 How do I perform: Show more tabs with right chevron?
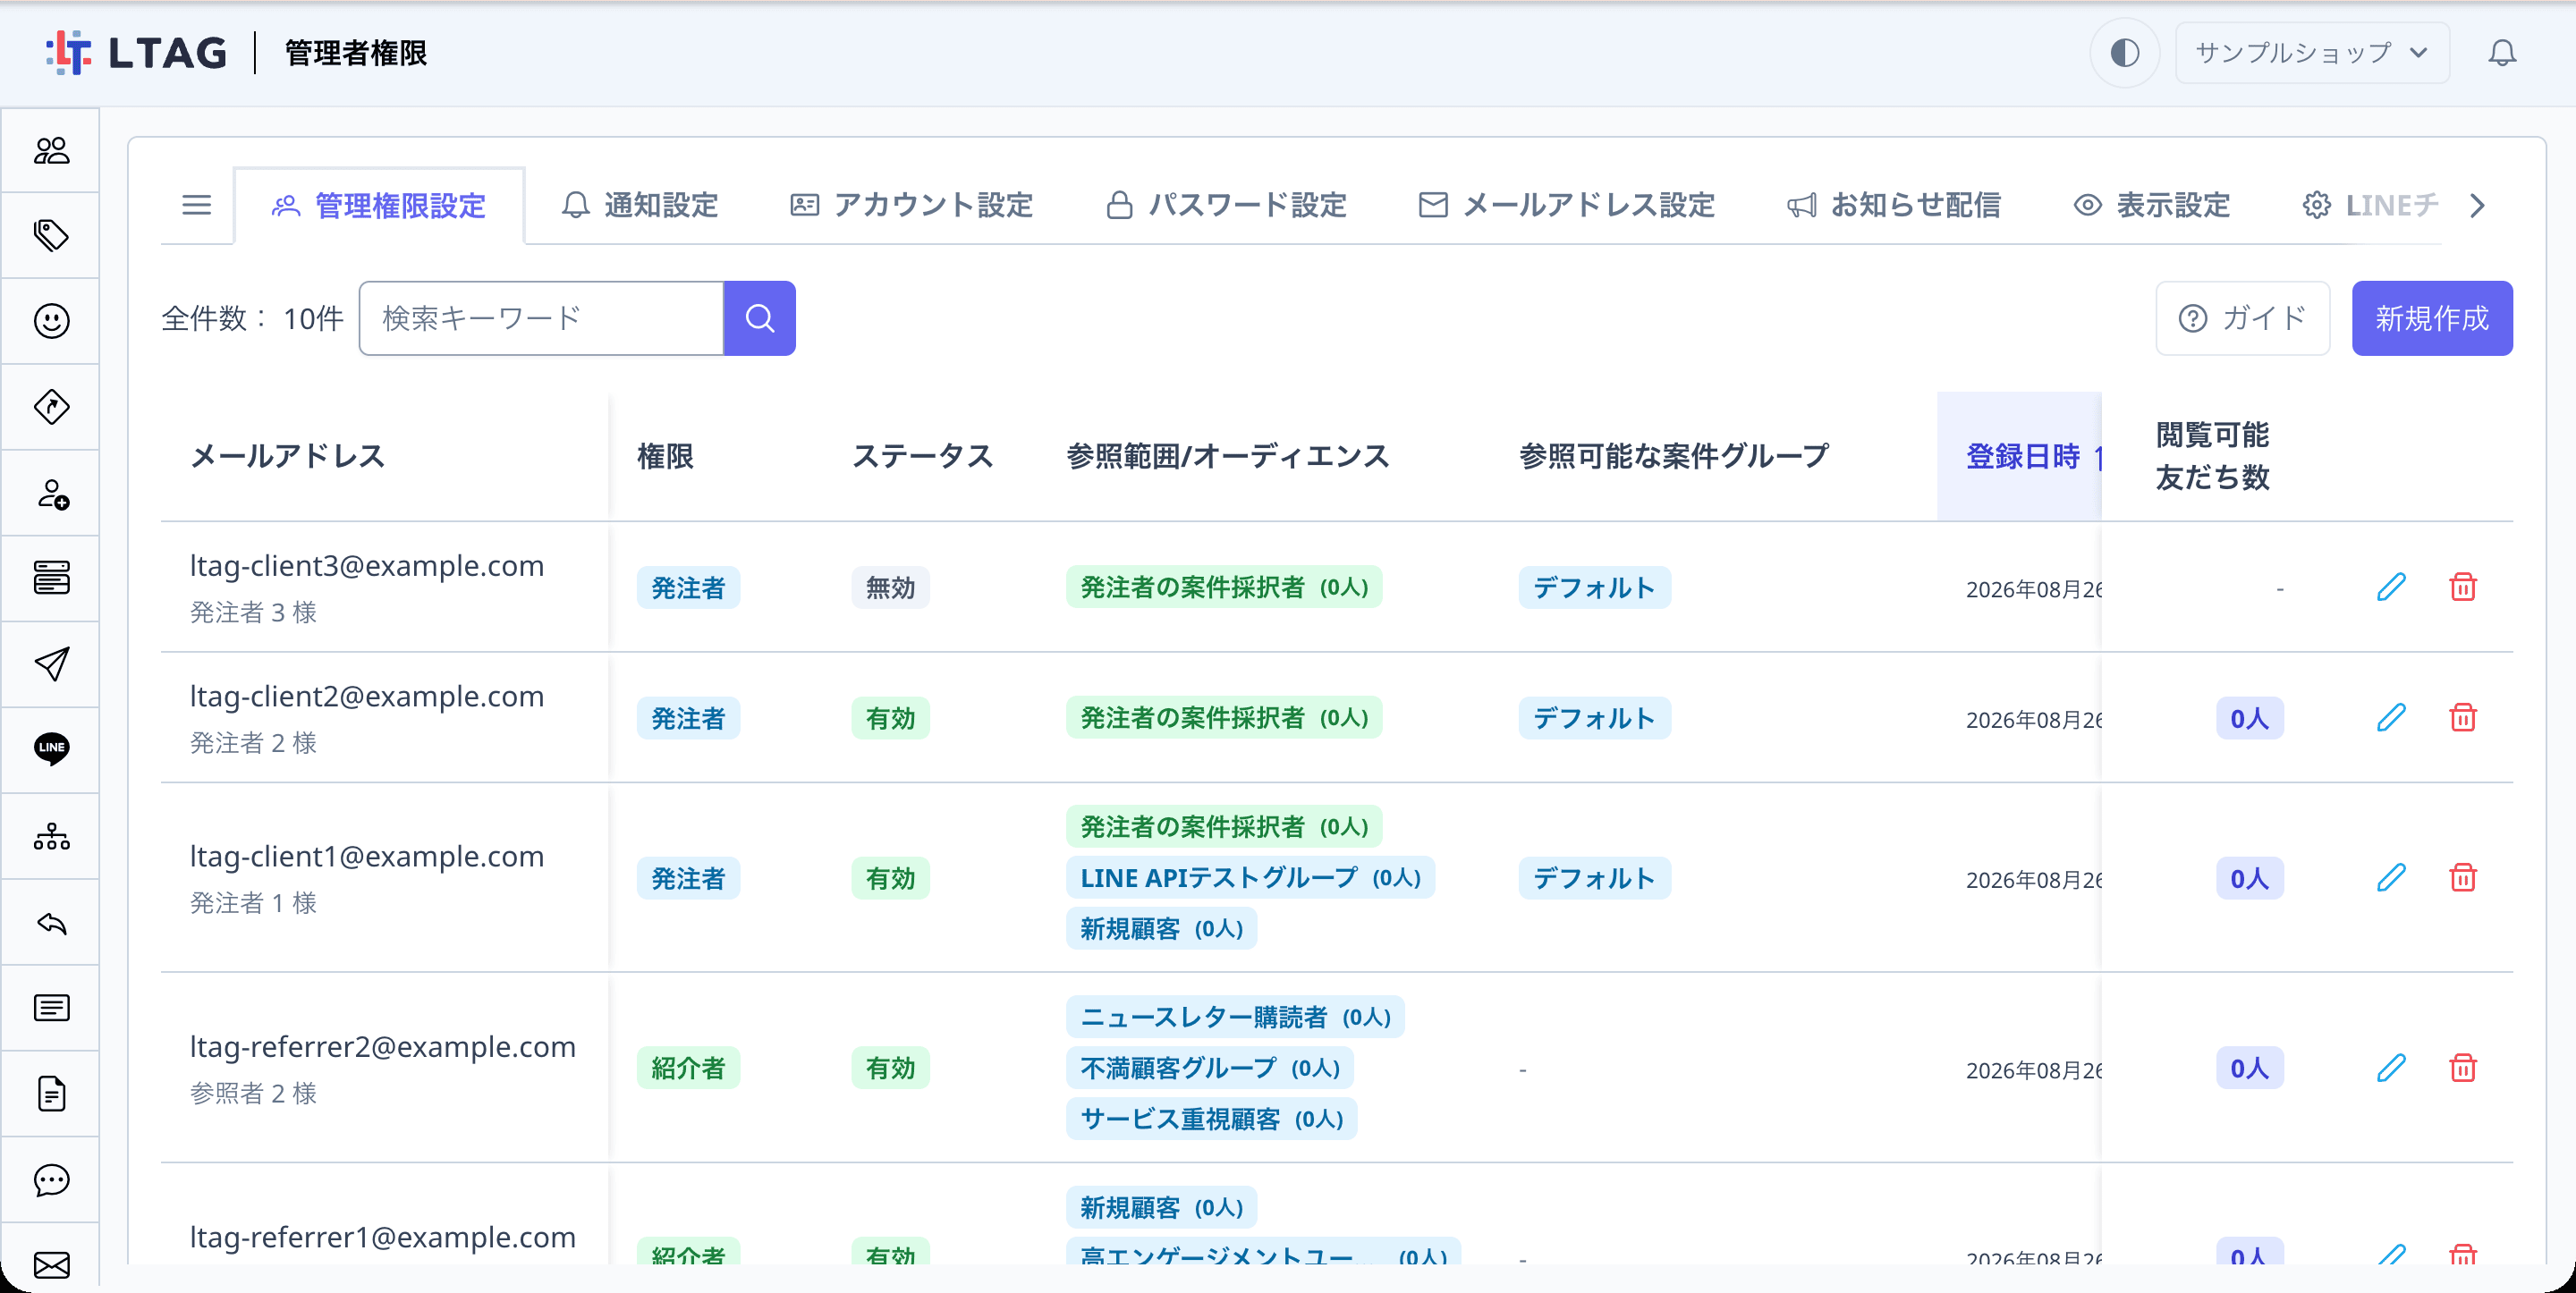click(2477, 205)
